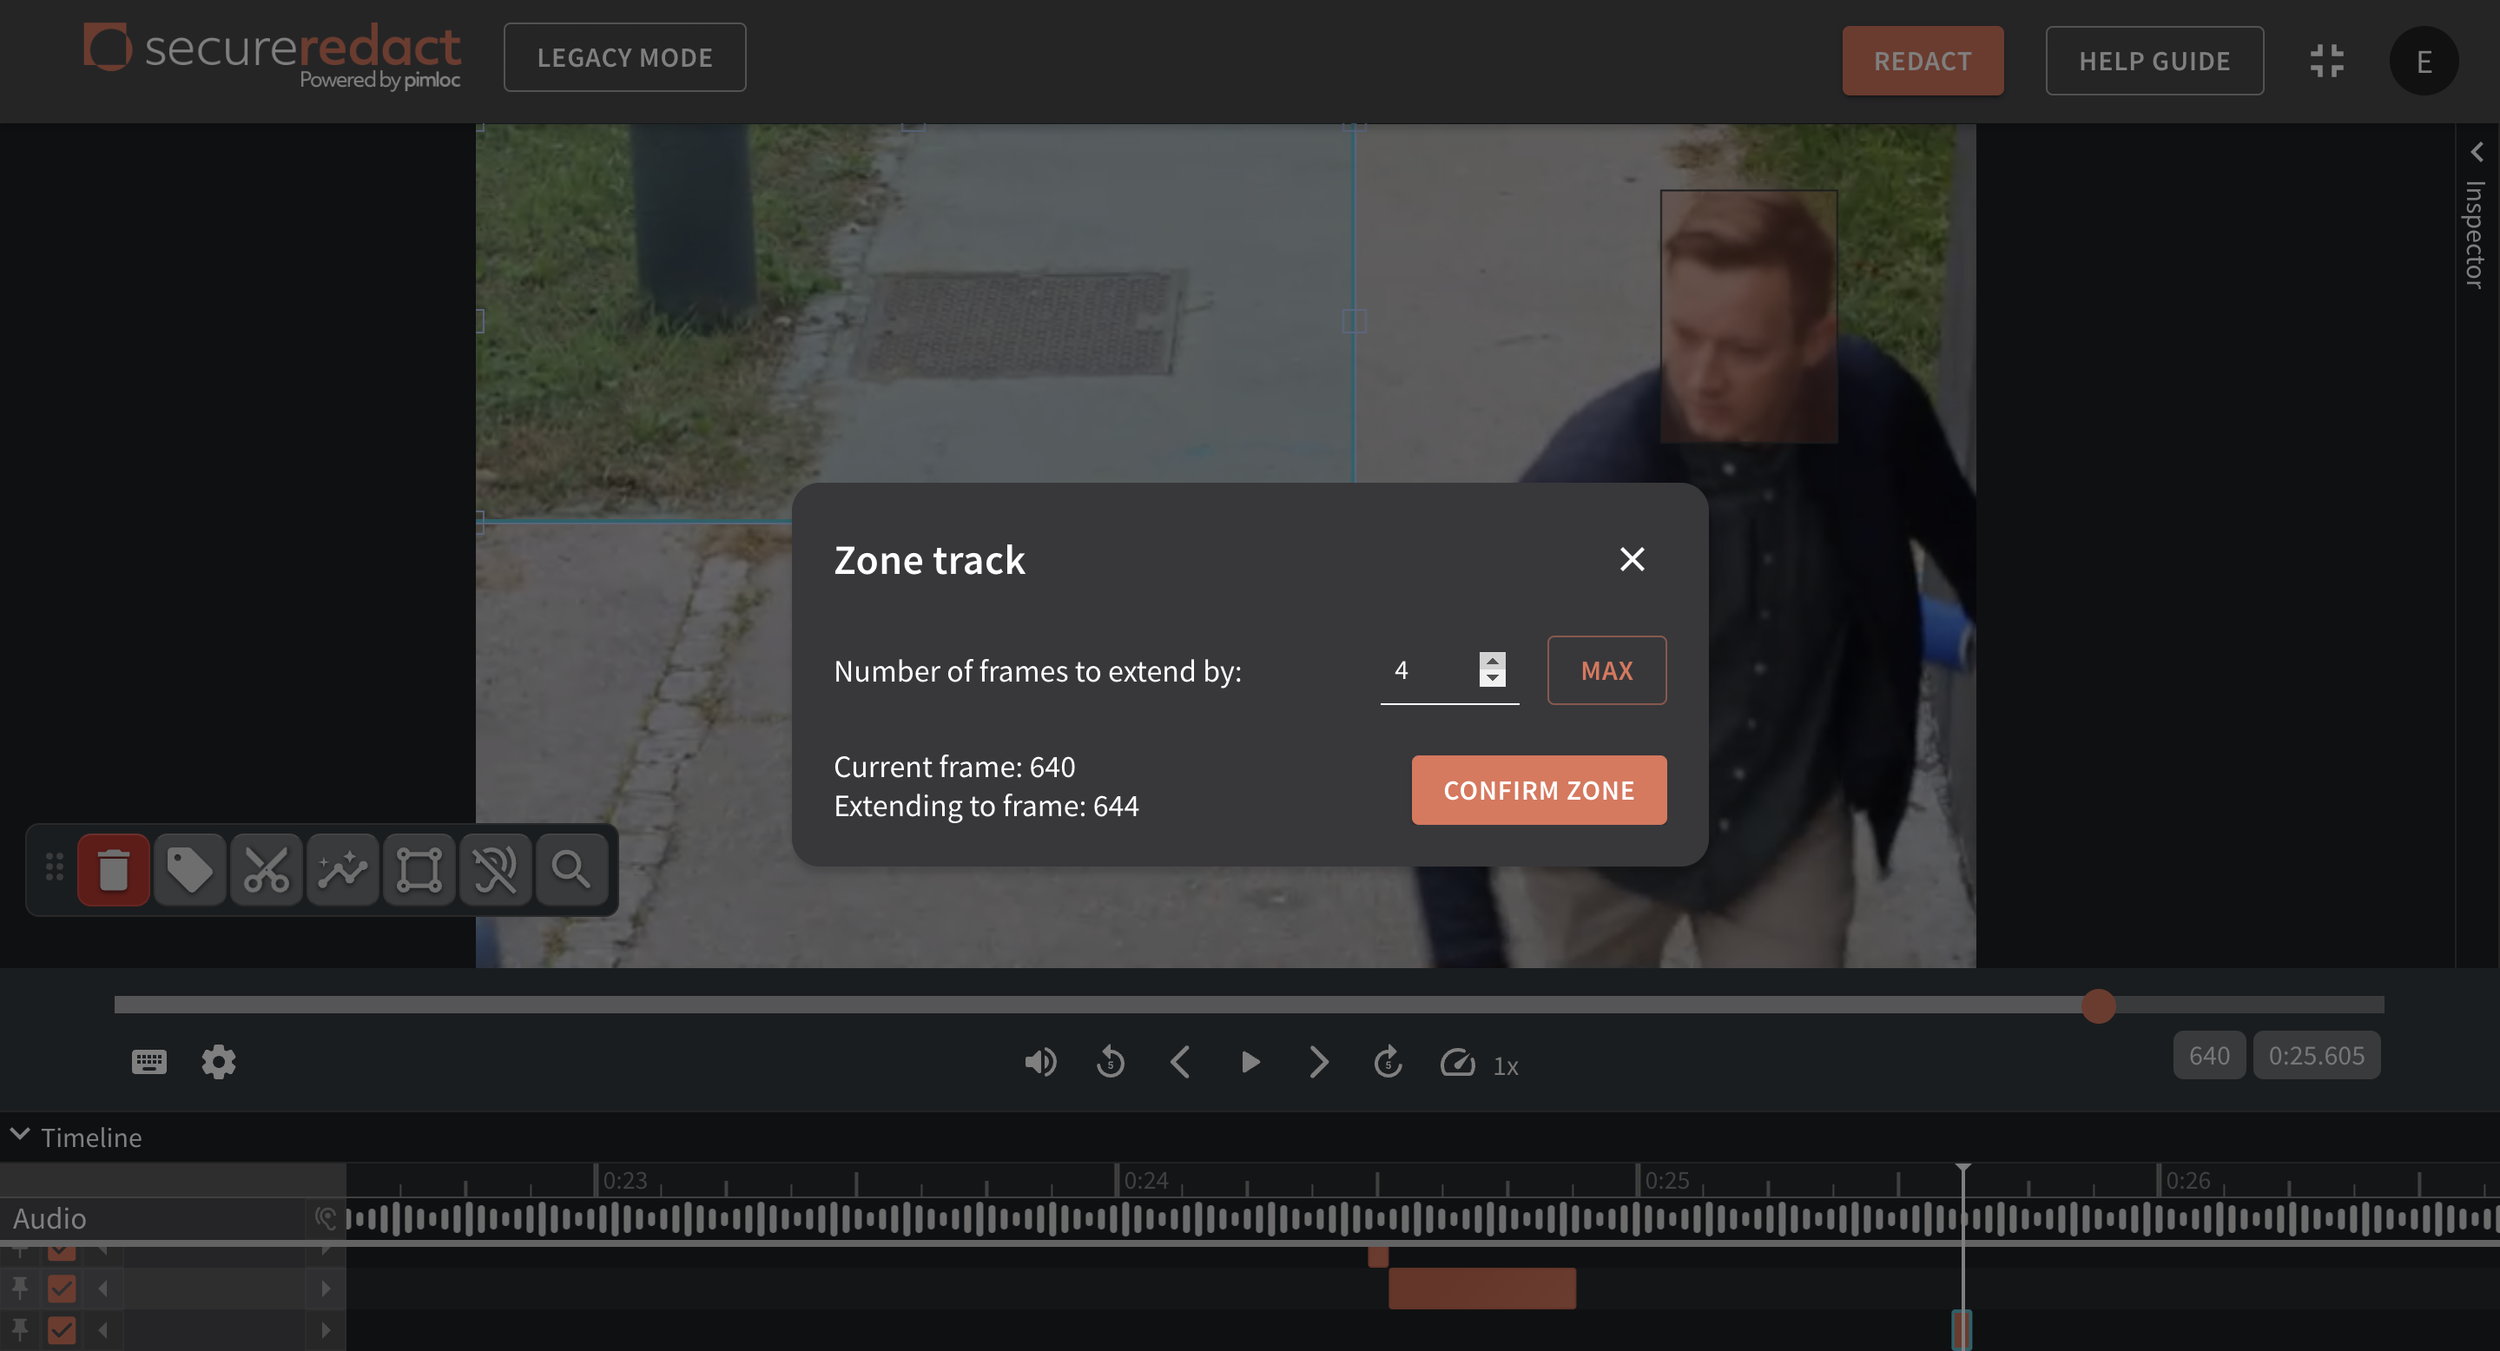Open the Zone drawing tool
This screenshot has width=2500, height=1351.
point(418,870)
